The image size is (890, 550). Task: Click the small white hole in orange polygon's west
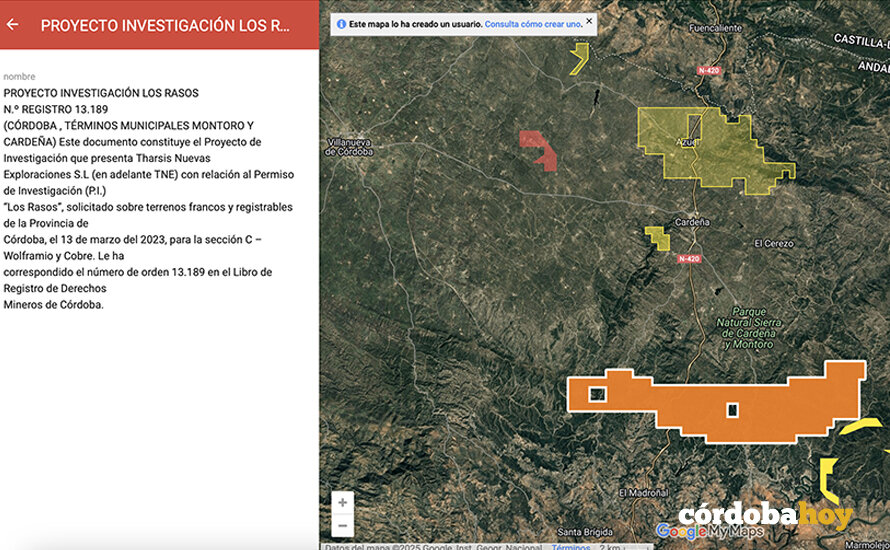[597, 394]
